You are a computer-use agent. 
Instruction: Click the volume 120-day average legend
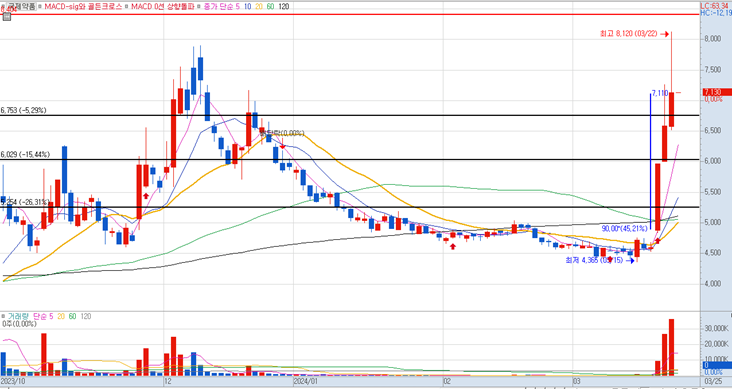click(85, 316)
